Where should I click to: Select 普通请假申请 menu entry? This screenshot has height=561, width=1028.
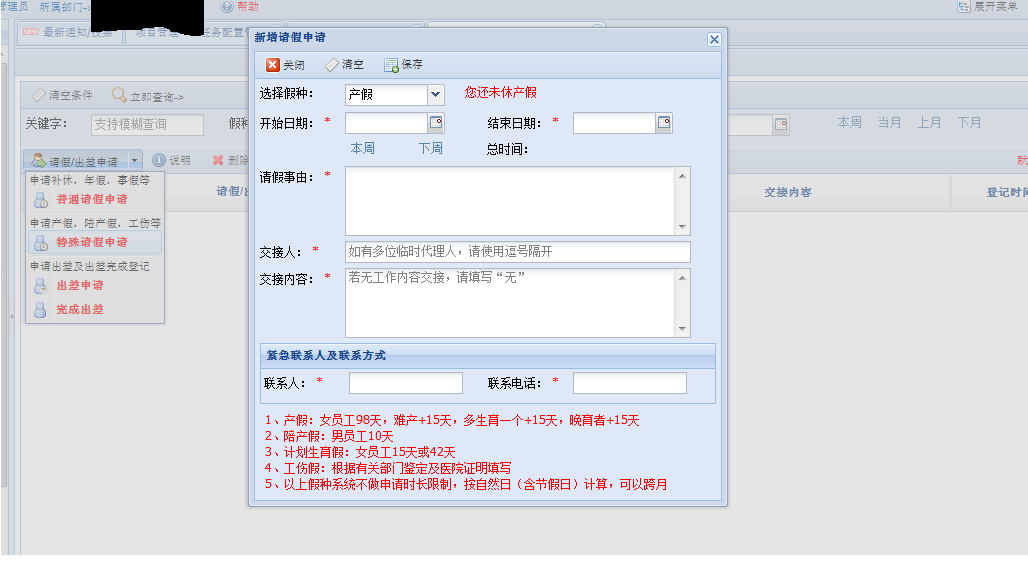click(94, 199)
